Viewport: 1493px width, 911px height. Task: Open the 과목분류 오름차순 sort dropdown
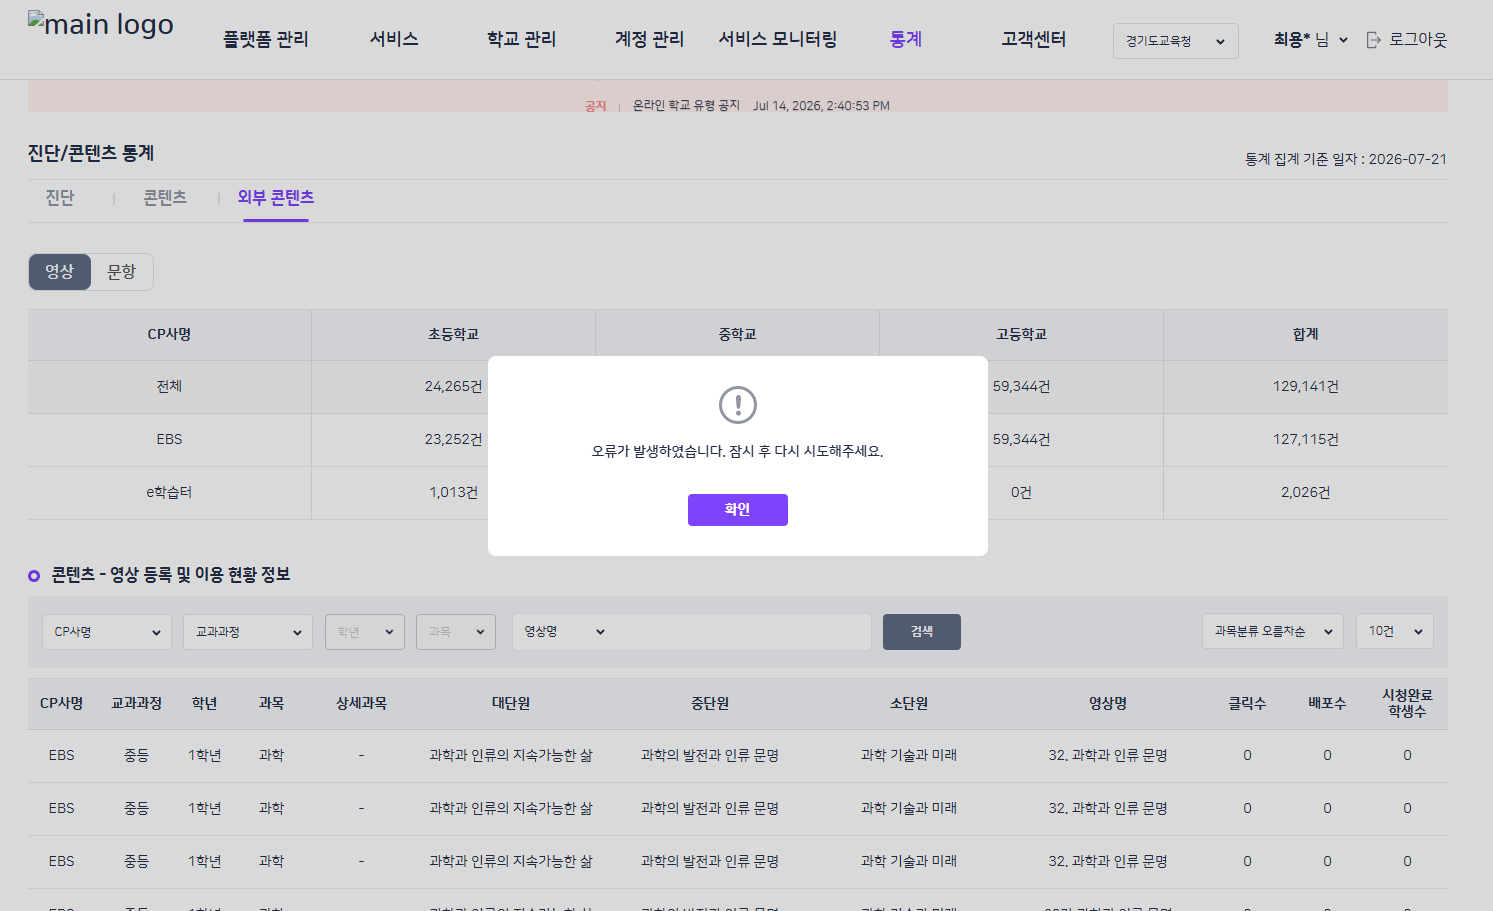pos(1273,631)
